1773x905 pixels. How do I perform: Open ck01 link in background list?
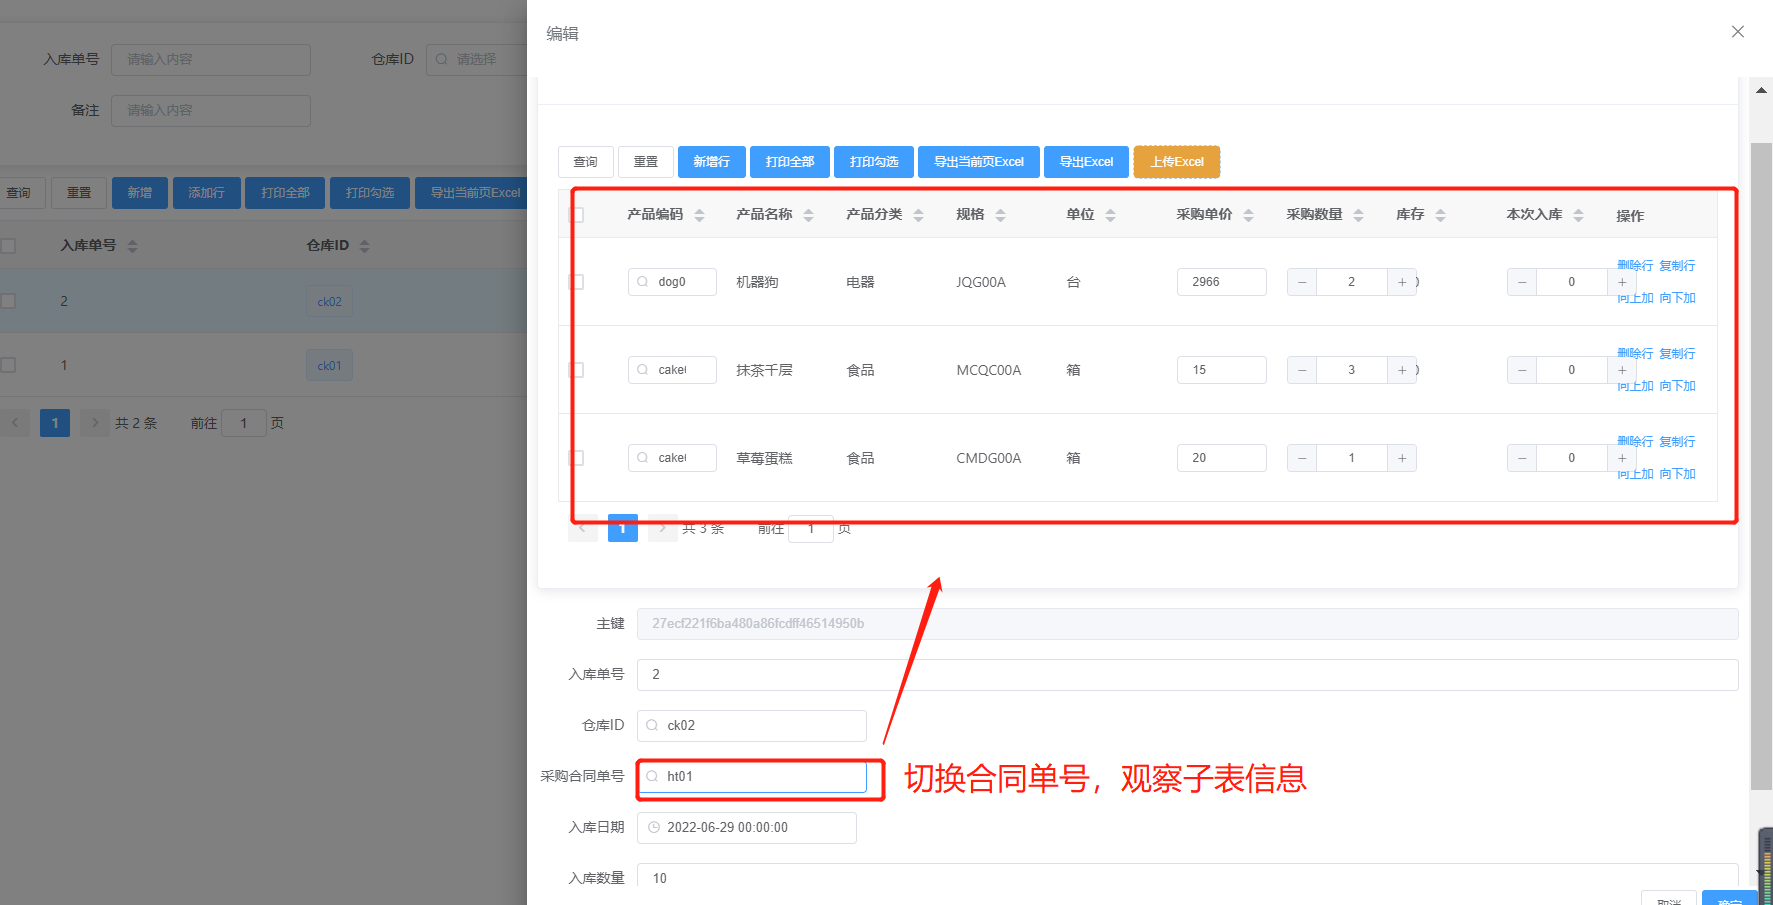(x=329, y=365)
